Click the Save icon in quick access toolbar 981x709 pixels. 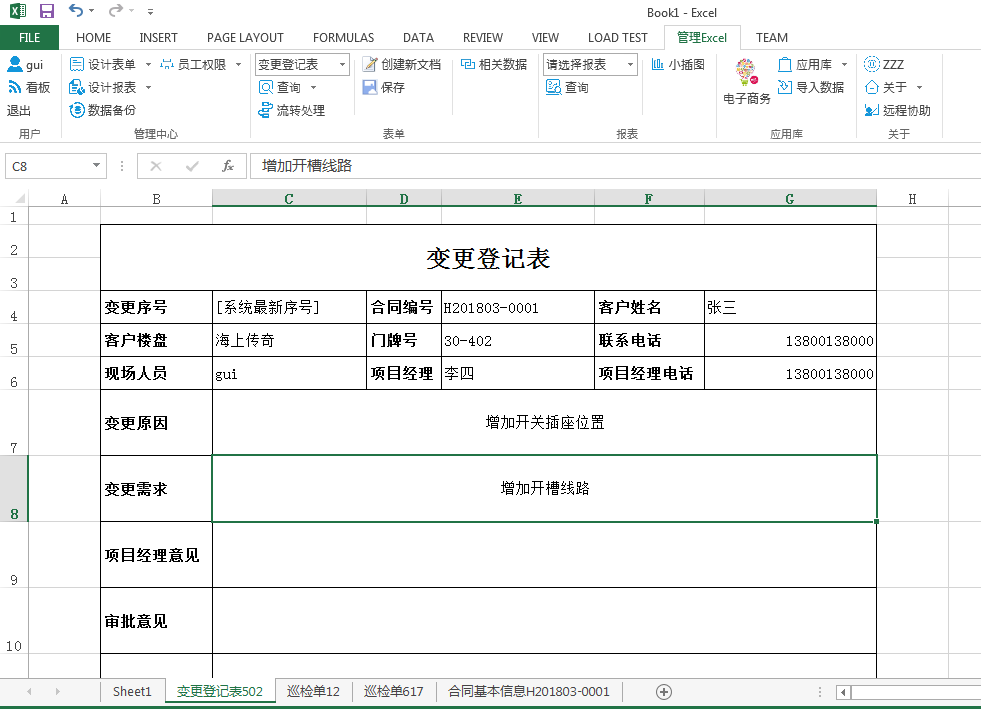click(x=46, y=11)
